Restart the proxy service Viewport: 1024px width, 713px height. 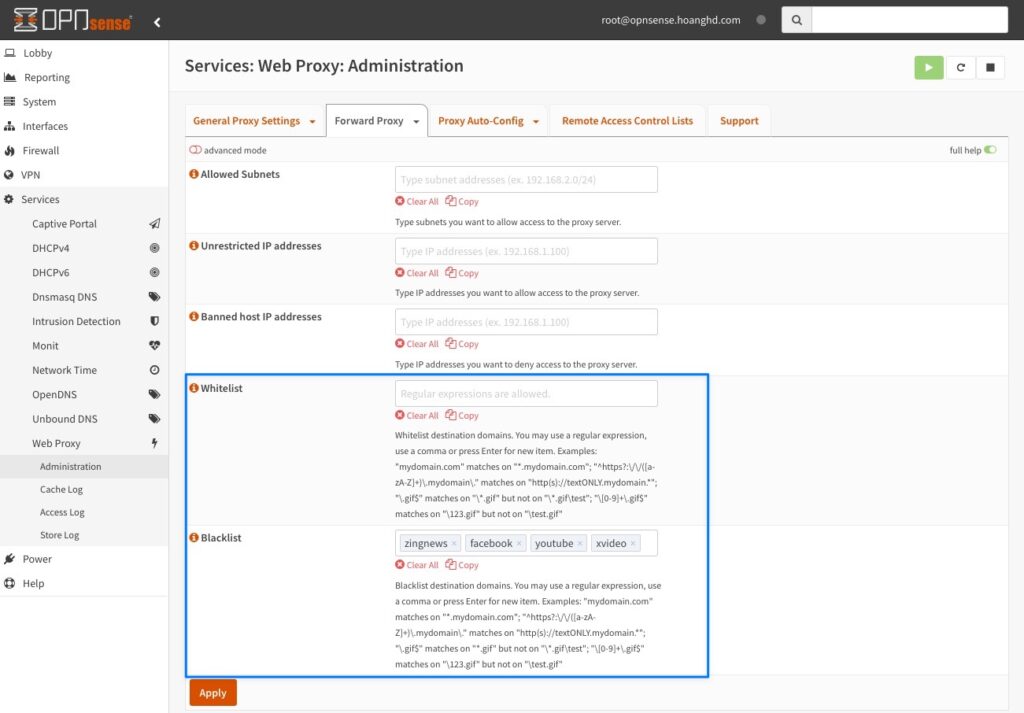(961, 67)
